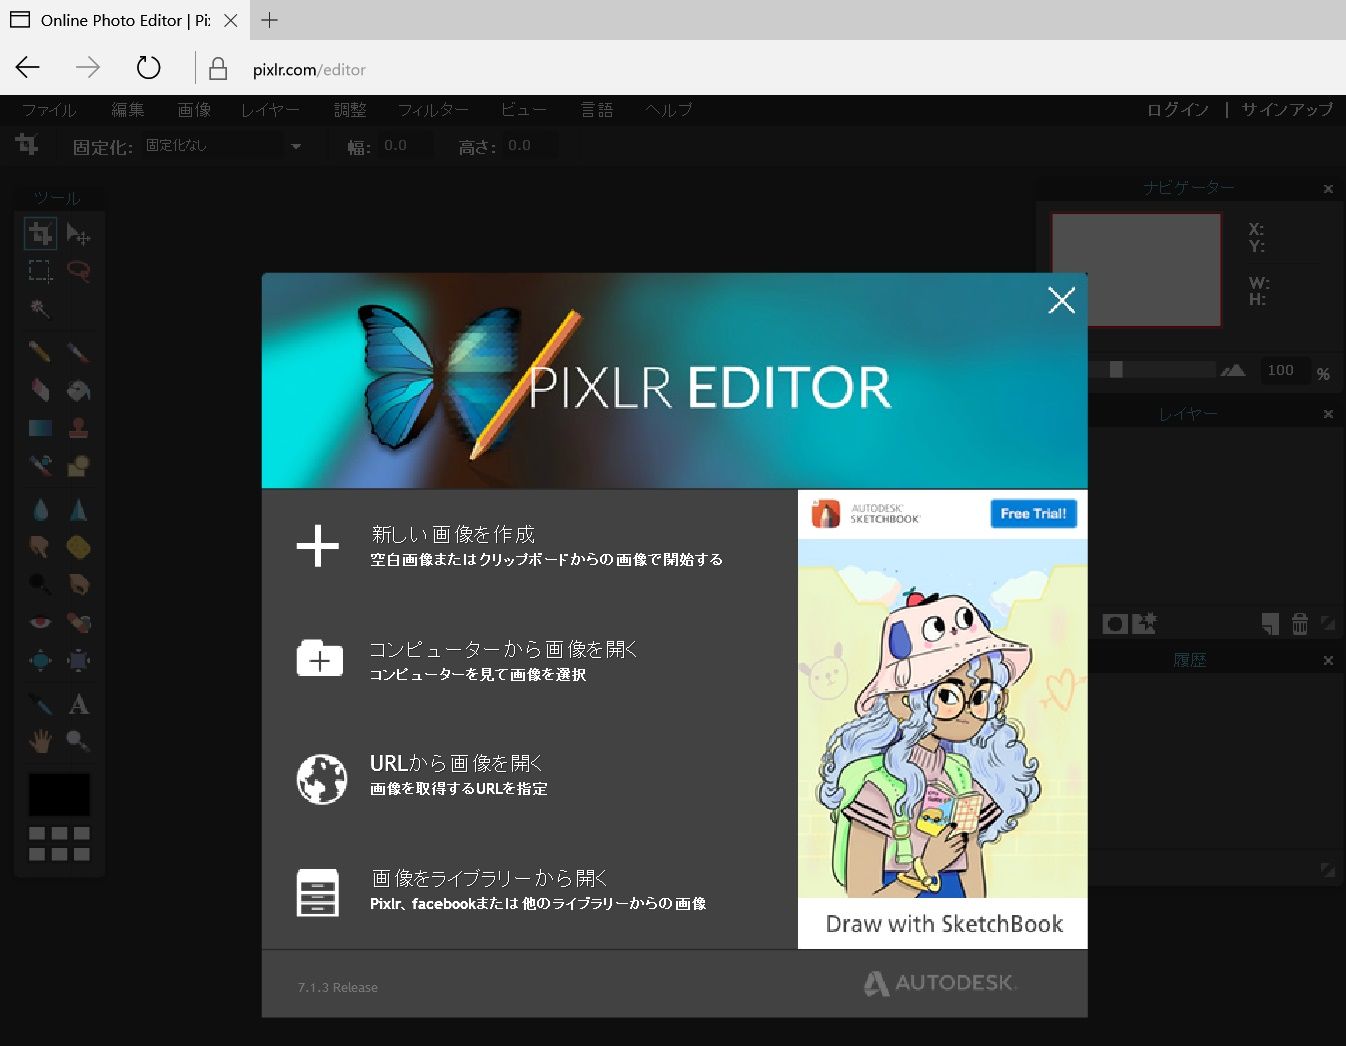Select the Crop tool in the tools panel

pos(40,234)
